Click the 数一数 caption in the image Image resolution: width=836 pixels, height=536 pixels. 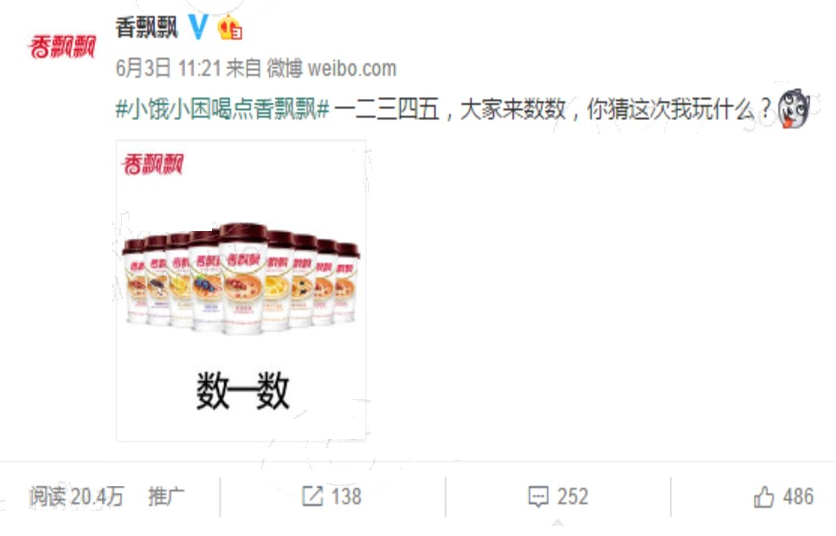(243, 391)
